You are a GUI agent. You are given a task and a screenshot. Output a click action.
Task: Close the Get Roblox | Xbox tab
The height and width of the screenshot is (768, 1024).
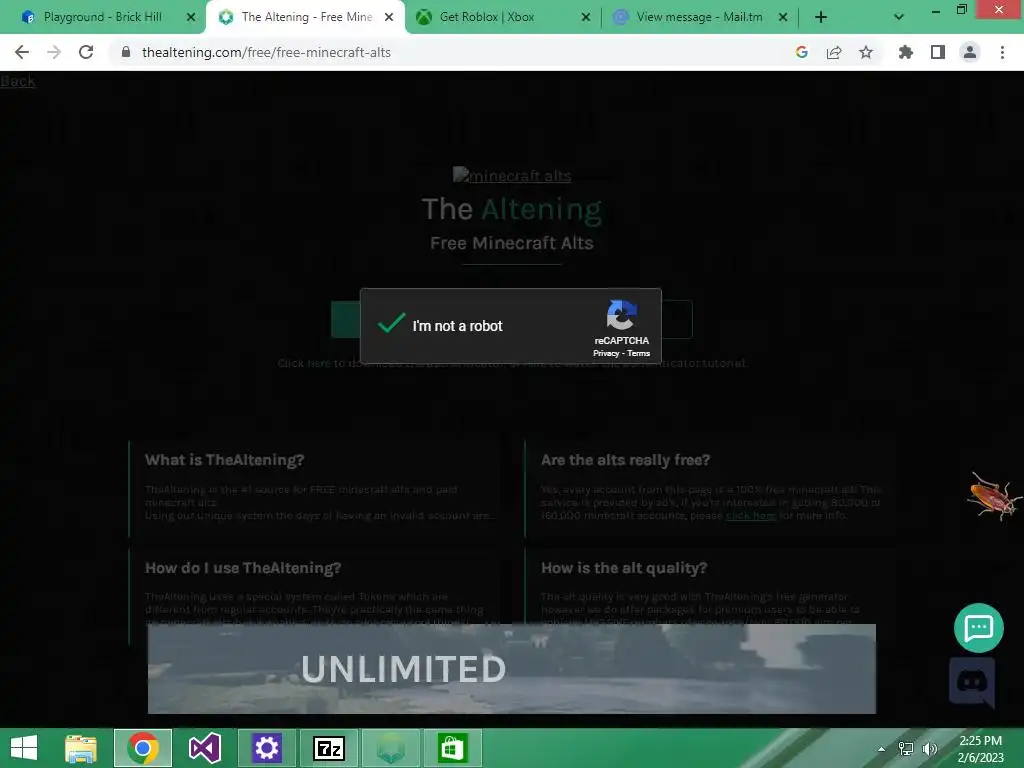pyautogui.click(x=586, y=17)
